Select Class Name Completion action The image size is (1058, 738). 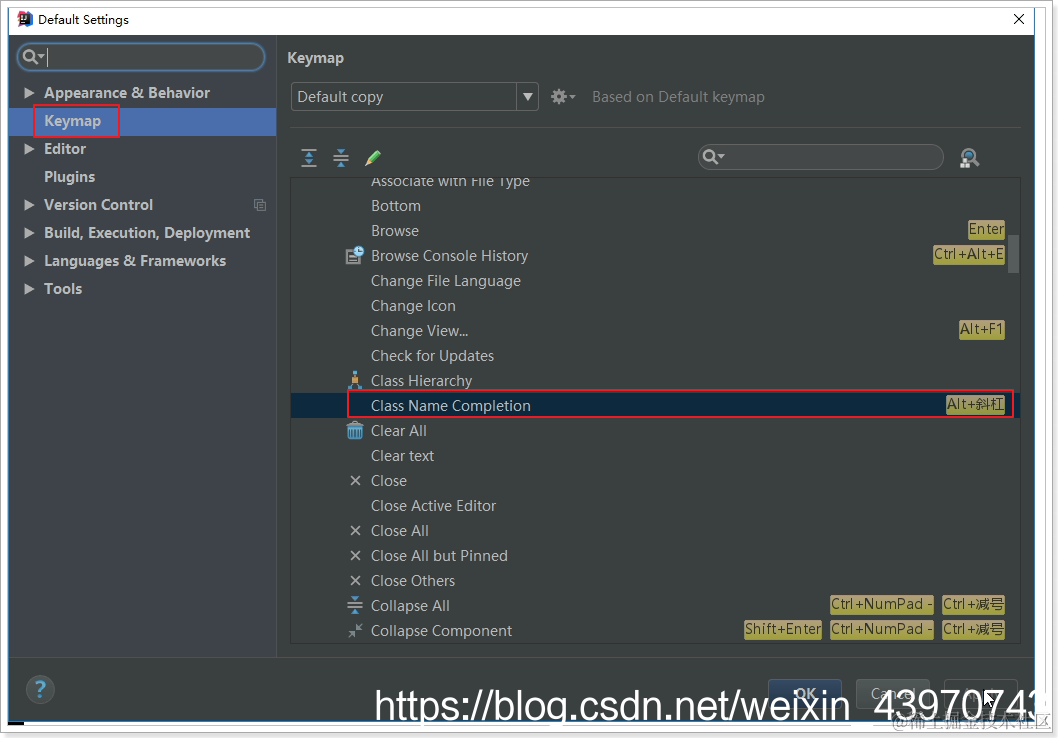(x=655, y=405)
